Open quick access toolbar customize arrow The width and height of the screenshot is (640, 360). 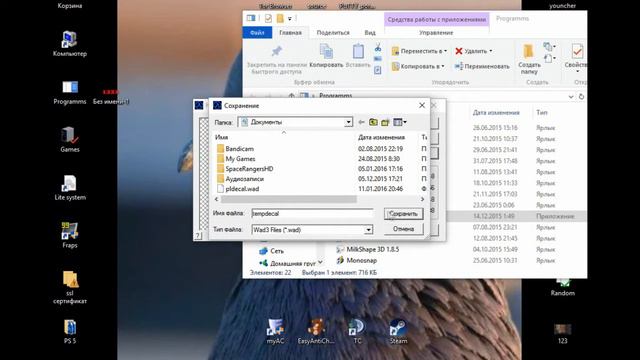click(x=290, y=19)
